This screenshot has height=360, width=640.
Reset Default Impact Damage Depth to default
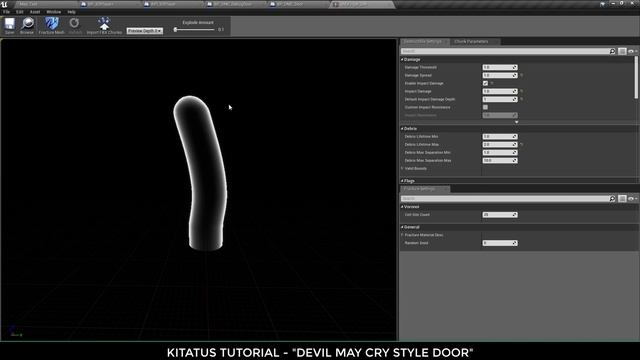click(x=522, y=99)
